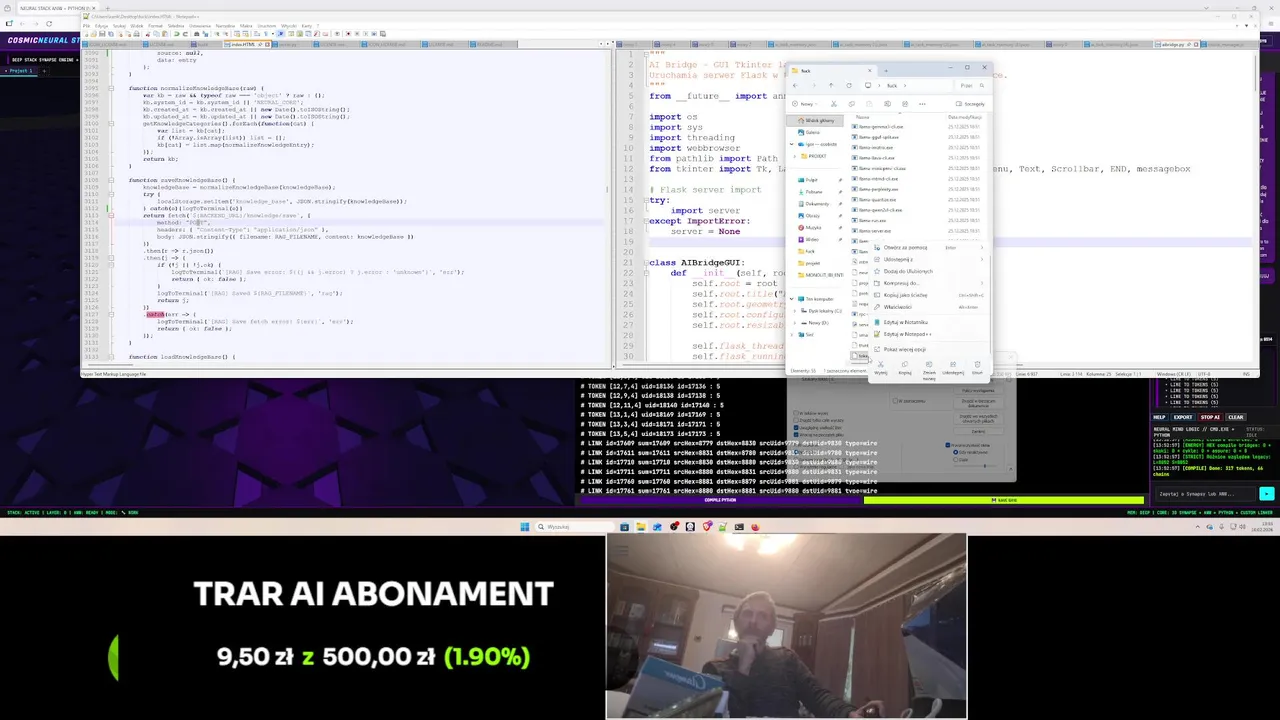Refresh the fuck folder in Explorer
Screen dimensions: 1280x720
click(849, 85)
